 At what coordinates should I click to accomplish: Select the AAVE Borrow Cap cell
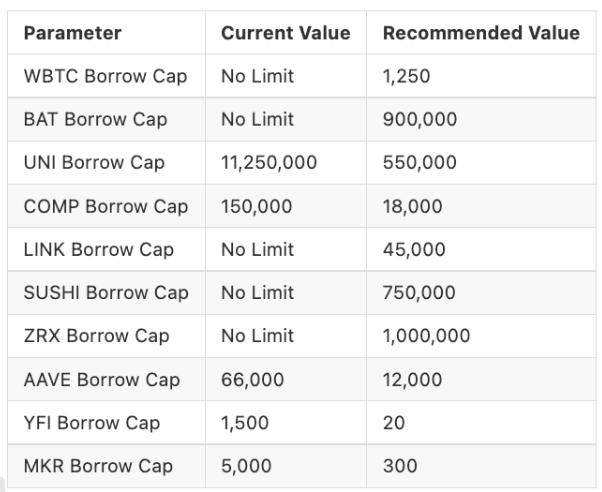tap(101, 379)
